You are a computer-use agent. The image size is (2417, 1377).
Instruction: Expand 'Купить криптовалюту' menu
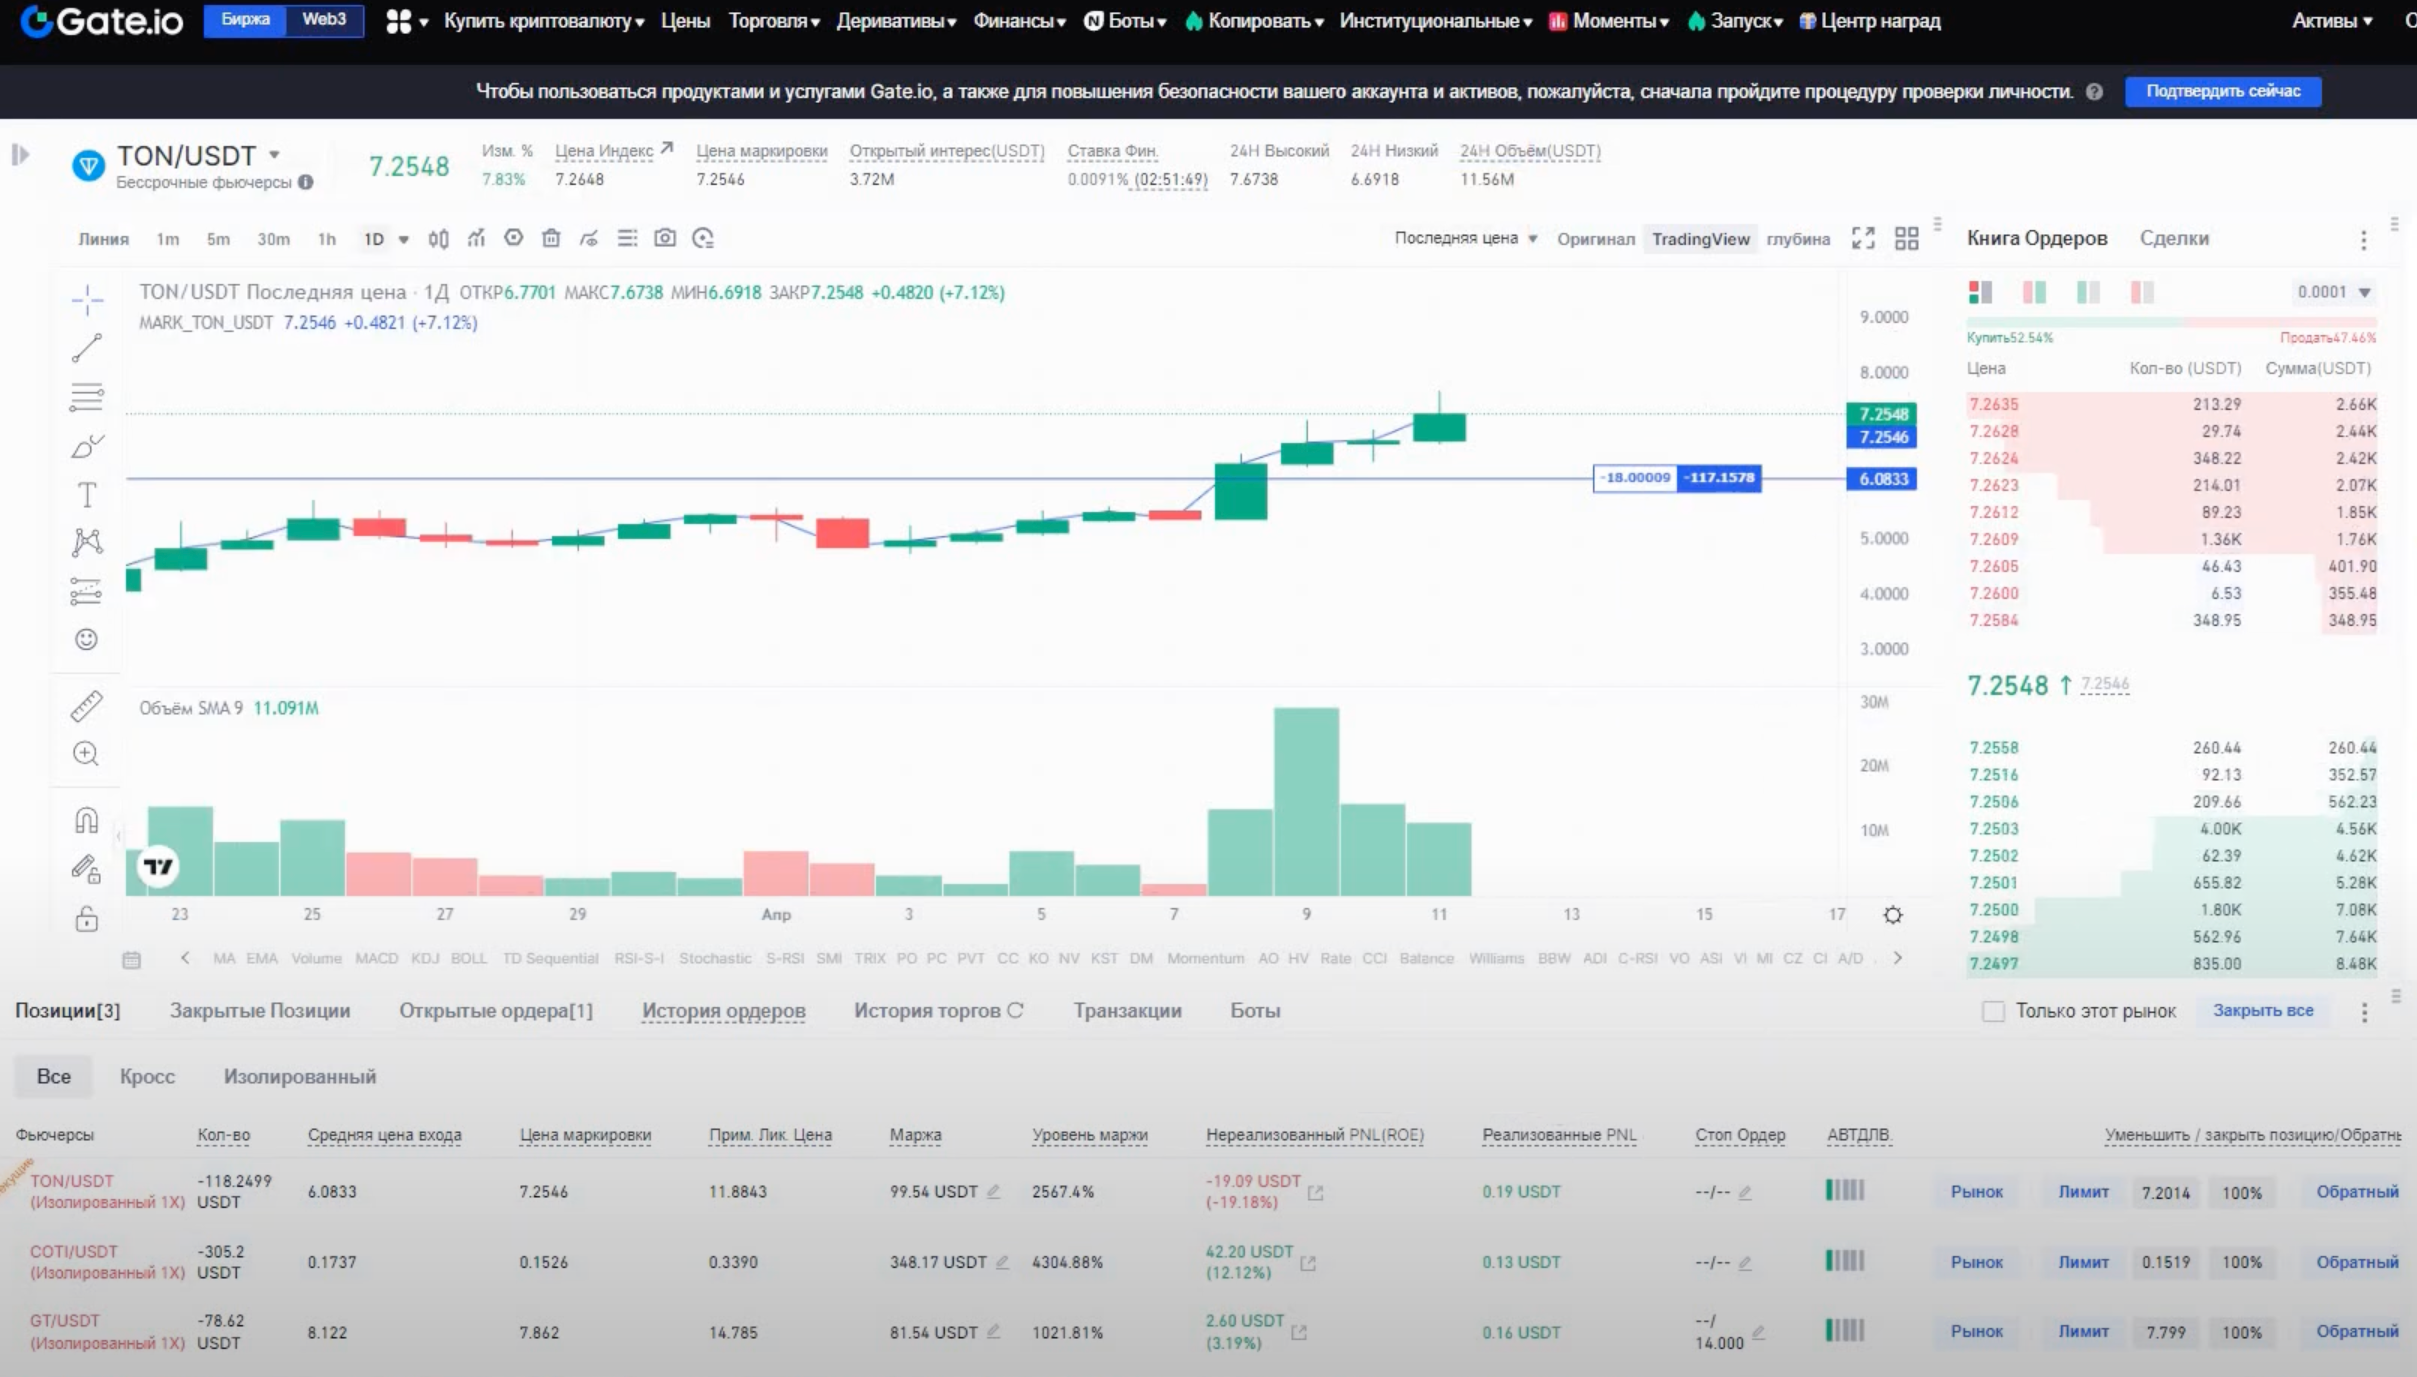(544, 21)
